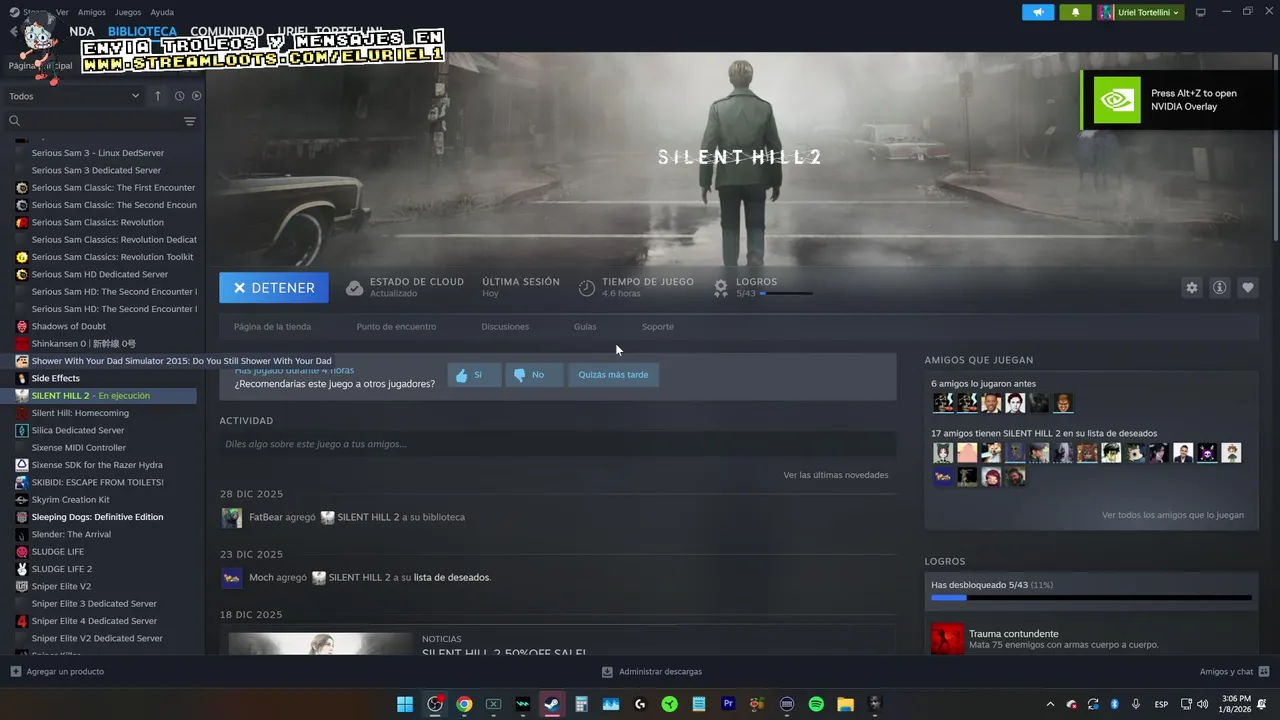Open Administrar descargas
This screenshot has height=720, width=1280.
click(x=652, y=672)
